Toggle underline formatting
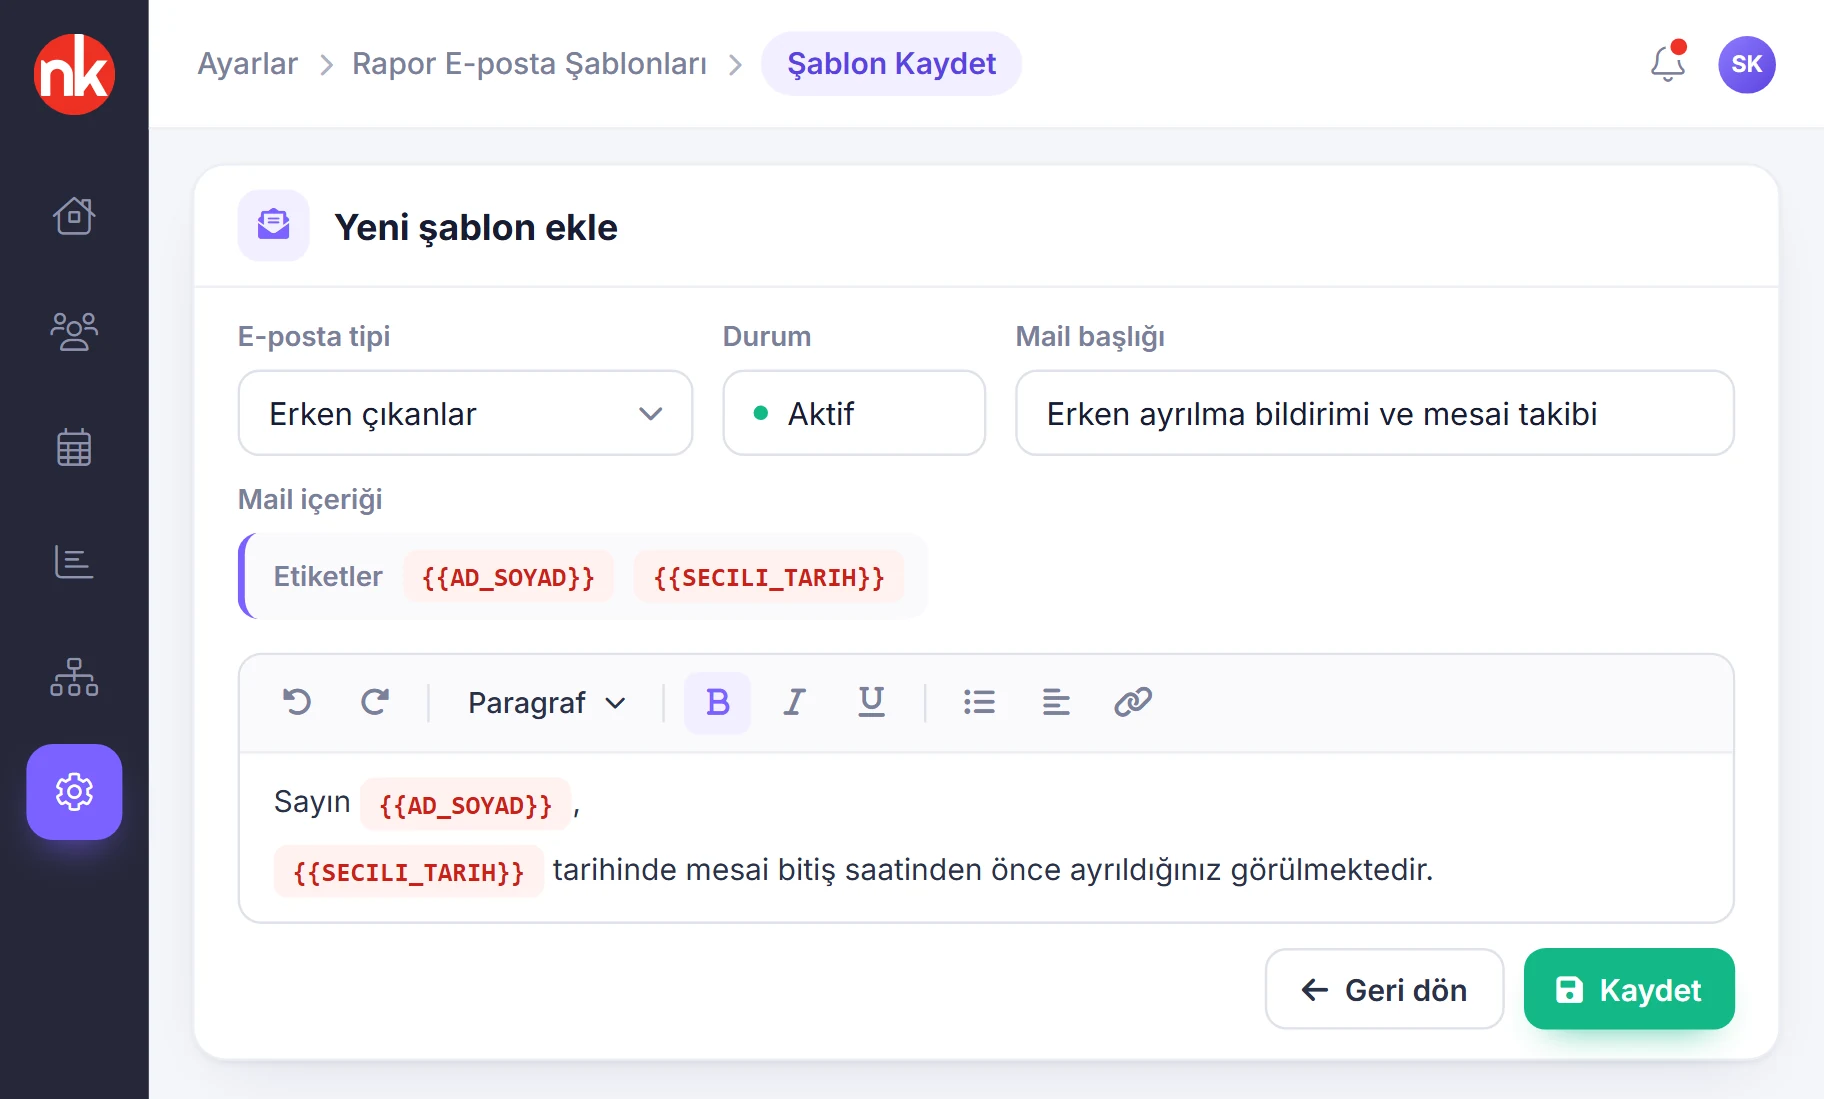 tap(872, 703)
